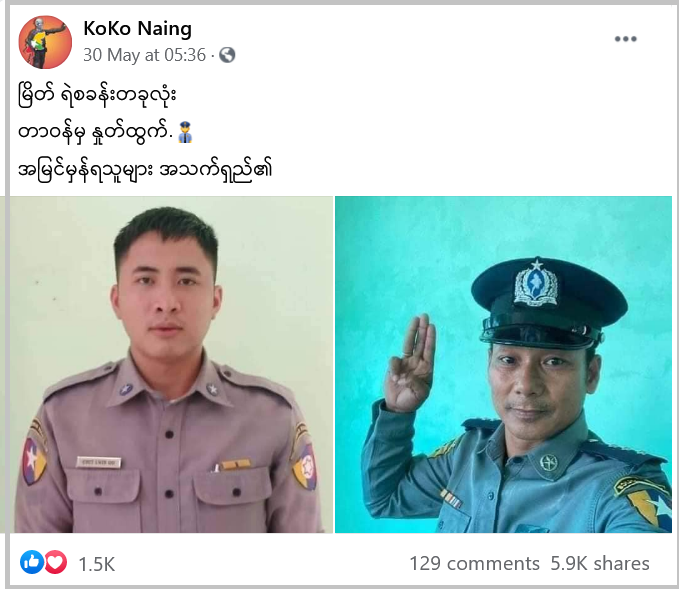The width and height of the screenshot is (679, 589).
Task: Click the blue thumbs-up Like reaction icon
Action: pyautogui.click(x=32, y=562)
